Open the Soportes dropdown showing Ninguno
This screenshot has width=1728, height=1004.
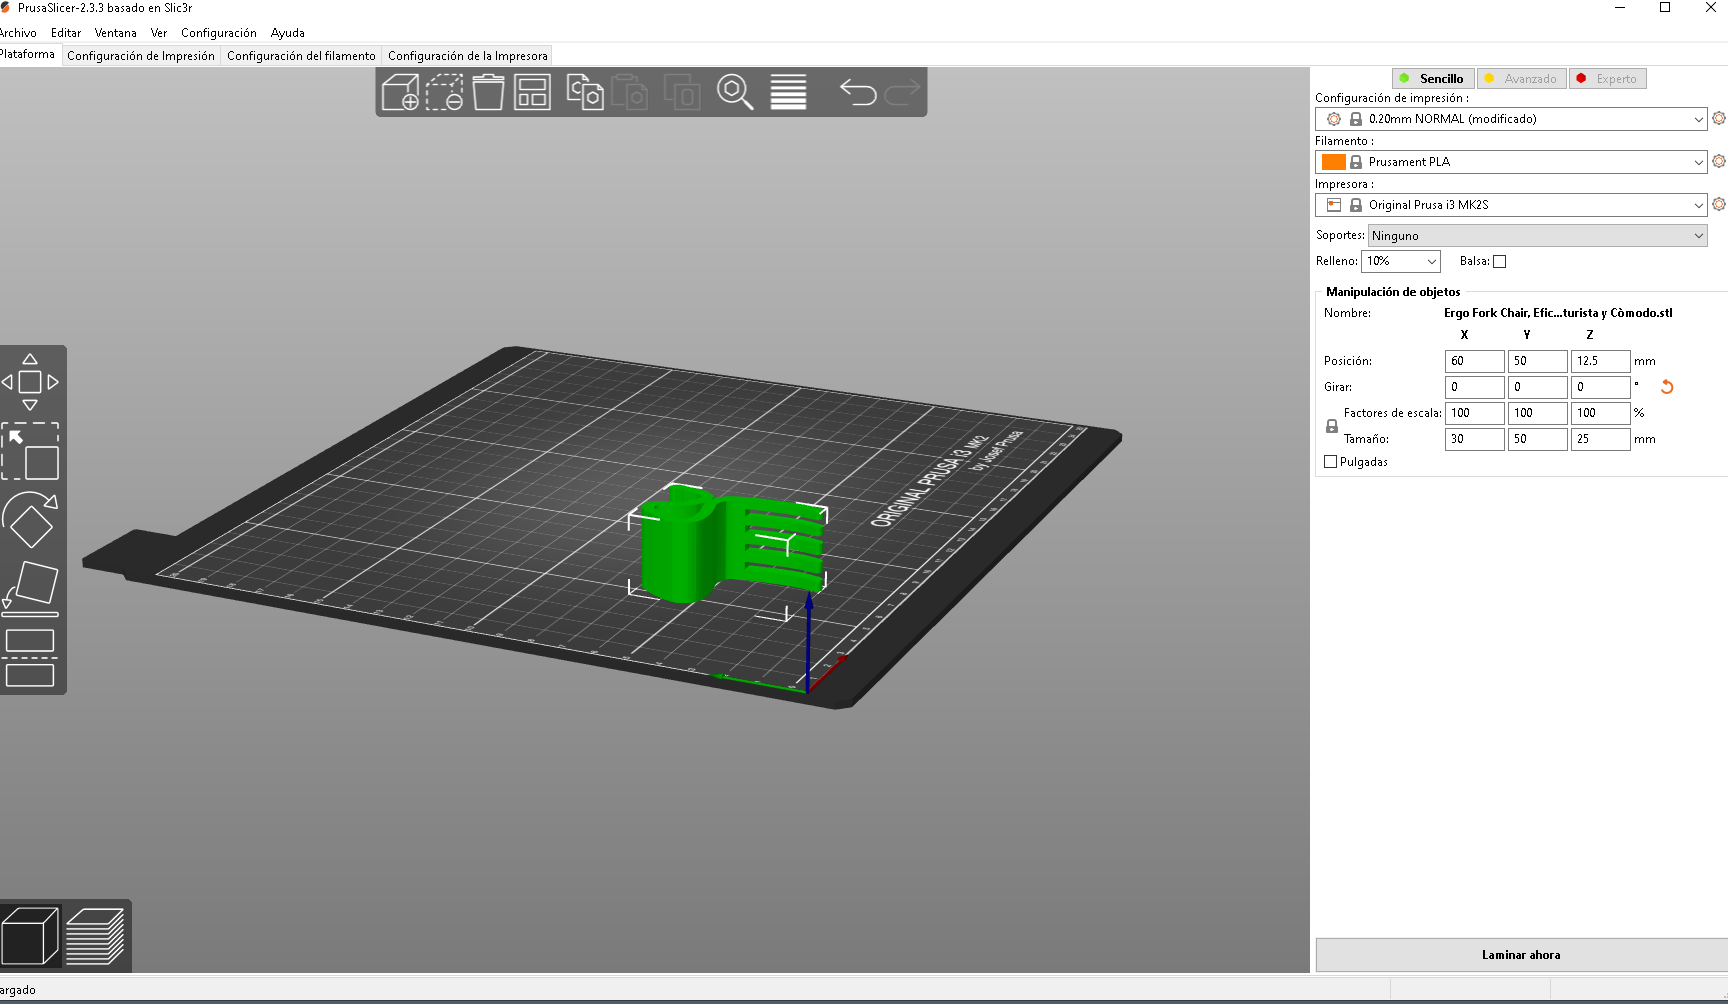1538,236
